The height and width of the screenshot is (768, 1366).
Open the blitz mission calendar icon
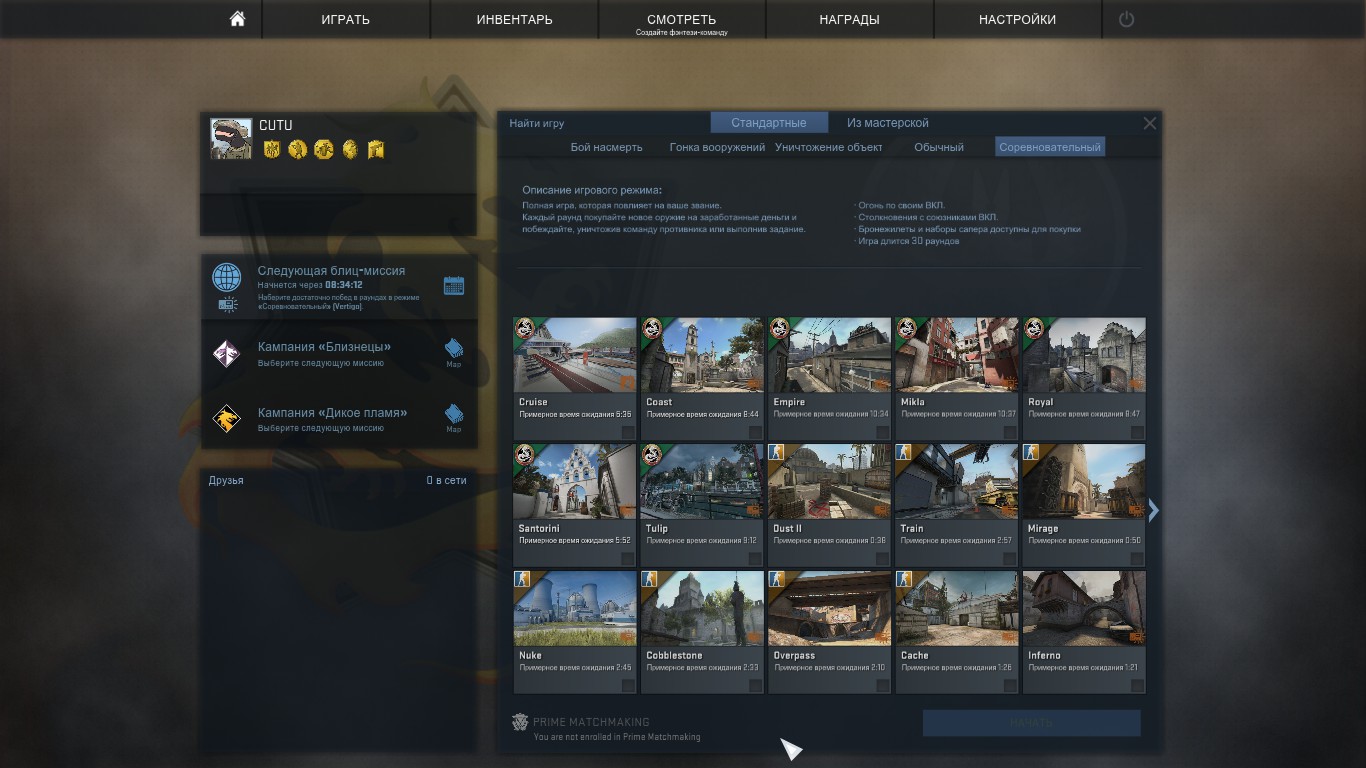(454, 286)
